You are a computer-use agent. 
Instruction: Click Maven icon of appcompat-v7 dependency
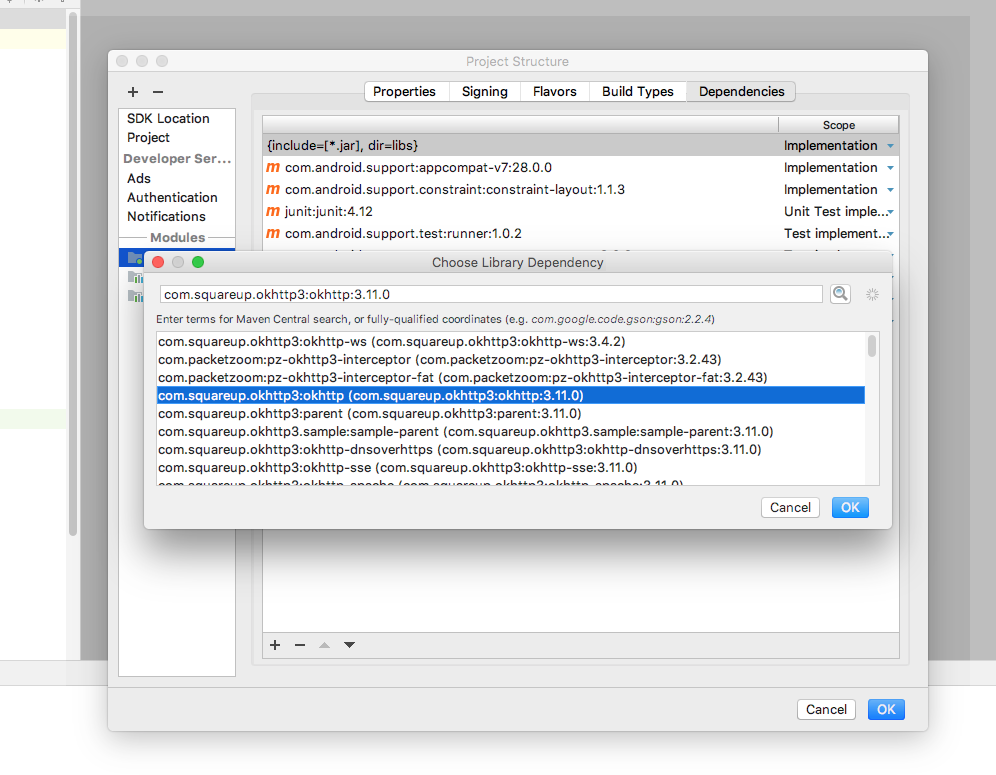click(273, 167)
